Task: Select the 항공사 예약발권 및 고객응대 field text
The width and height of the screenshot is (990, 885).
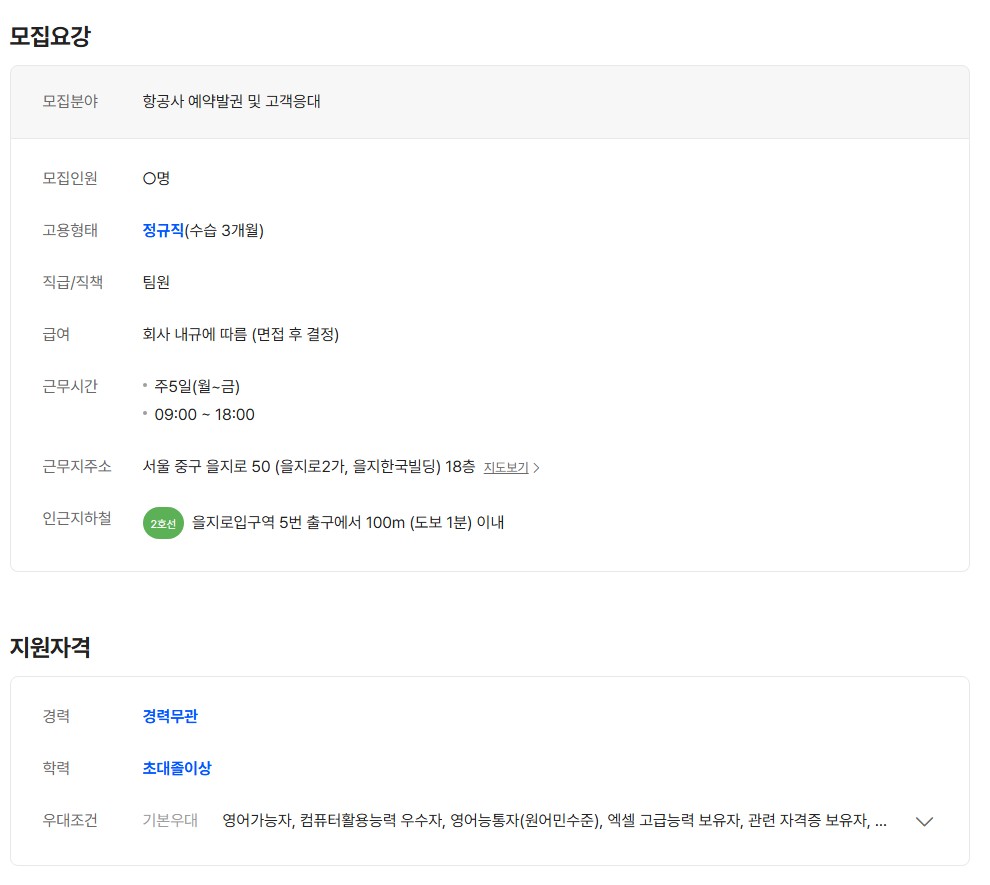Action: [x=231, y=101]
